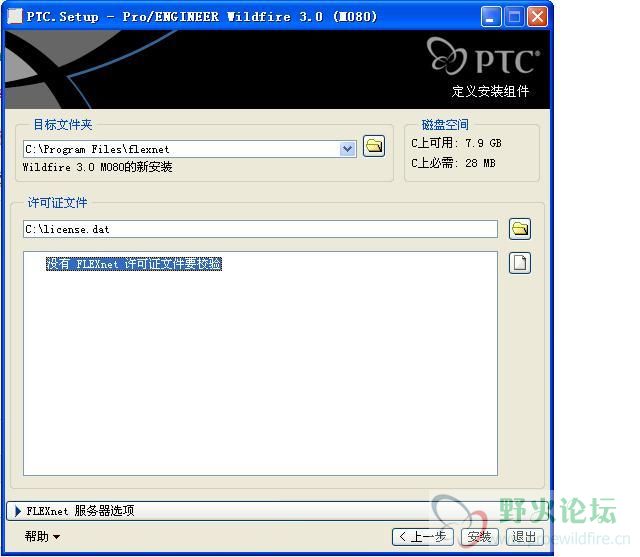Go back with 上一步 button
The height and width of the screenshot is (557, 640).
(x=423, y=537)
